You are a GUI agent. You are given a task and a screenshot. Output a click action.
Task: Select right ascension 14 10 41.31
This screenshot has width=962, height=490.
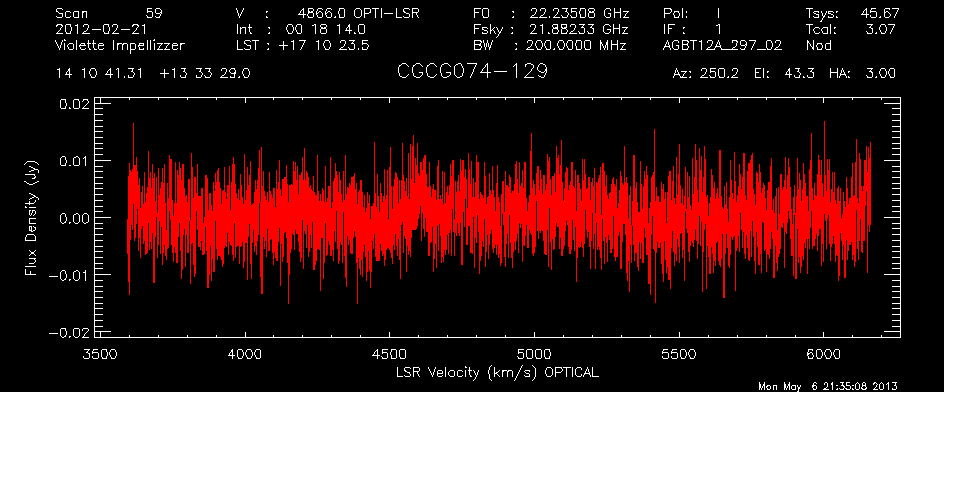[99, 74]
